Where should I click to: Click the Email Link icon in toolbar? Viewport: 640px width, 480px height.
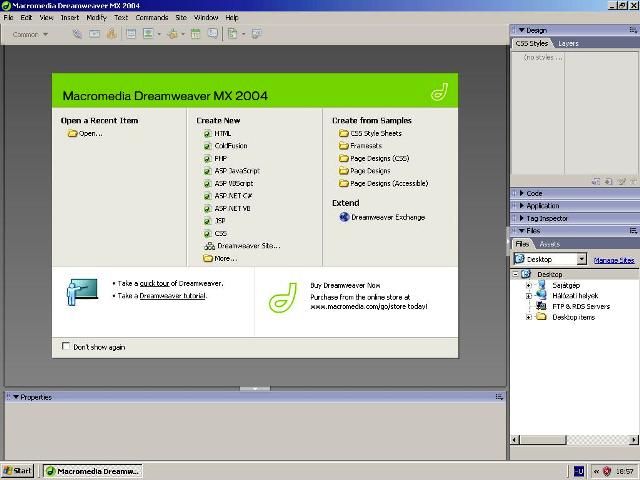(94, 34)
